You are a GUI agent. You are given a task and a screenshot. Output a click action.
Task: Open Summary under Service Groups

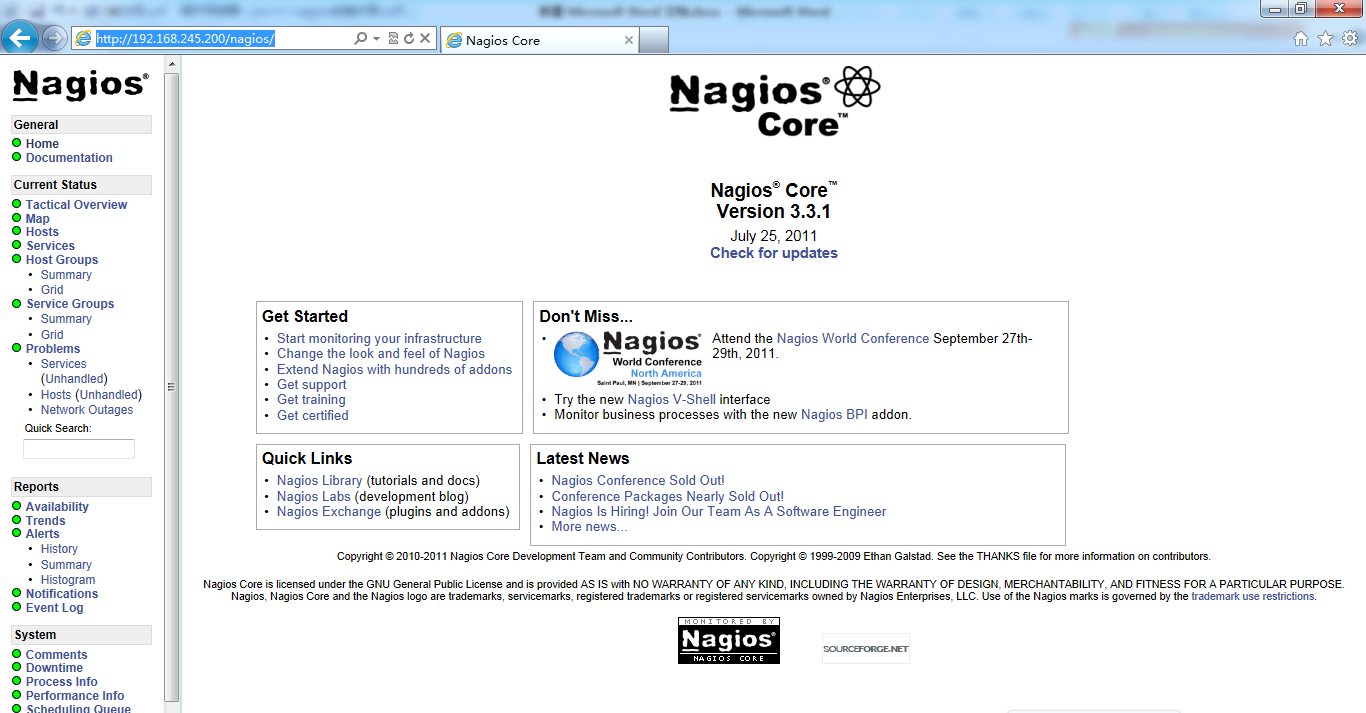tap(66, 319)
